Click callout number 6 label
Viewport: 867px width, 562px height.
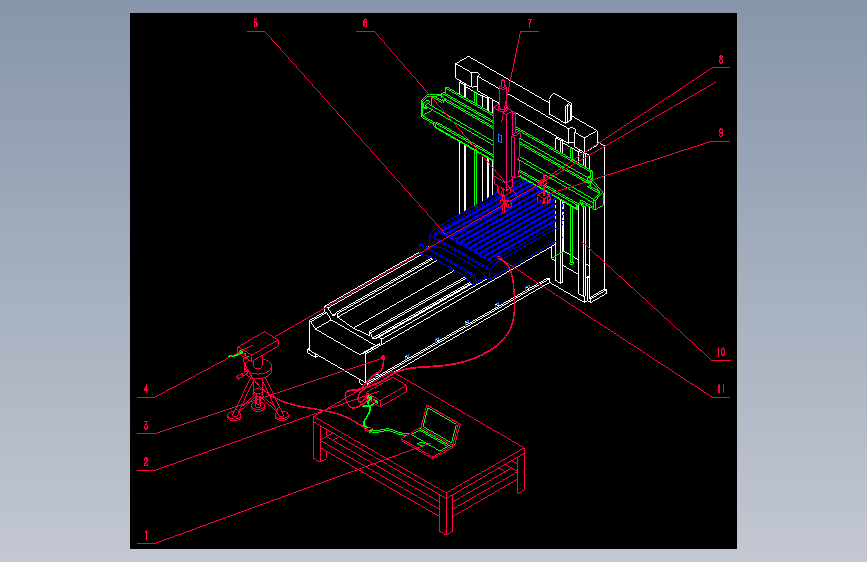tap(365, 23)
